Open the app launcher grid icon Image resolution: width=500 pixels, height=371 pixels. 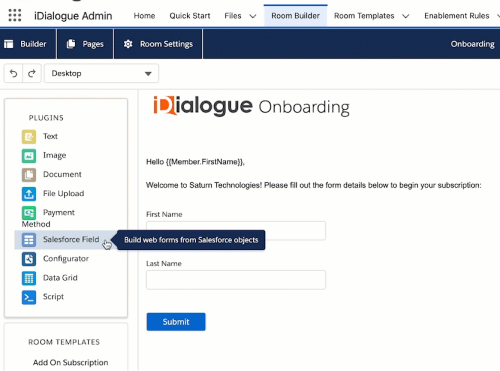tap(15, 15)
